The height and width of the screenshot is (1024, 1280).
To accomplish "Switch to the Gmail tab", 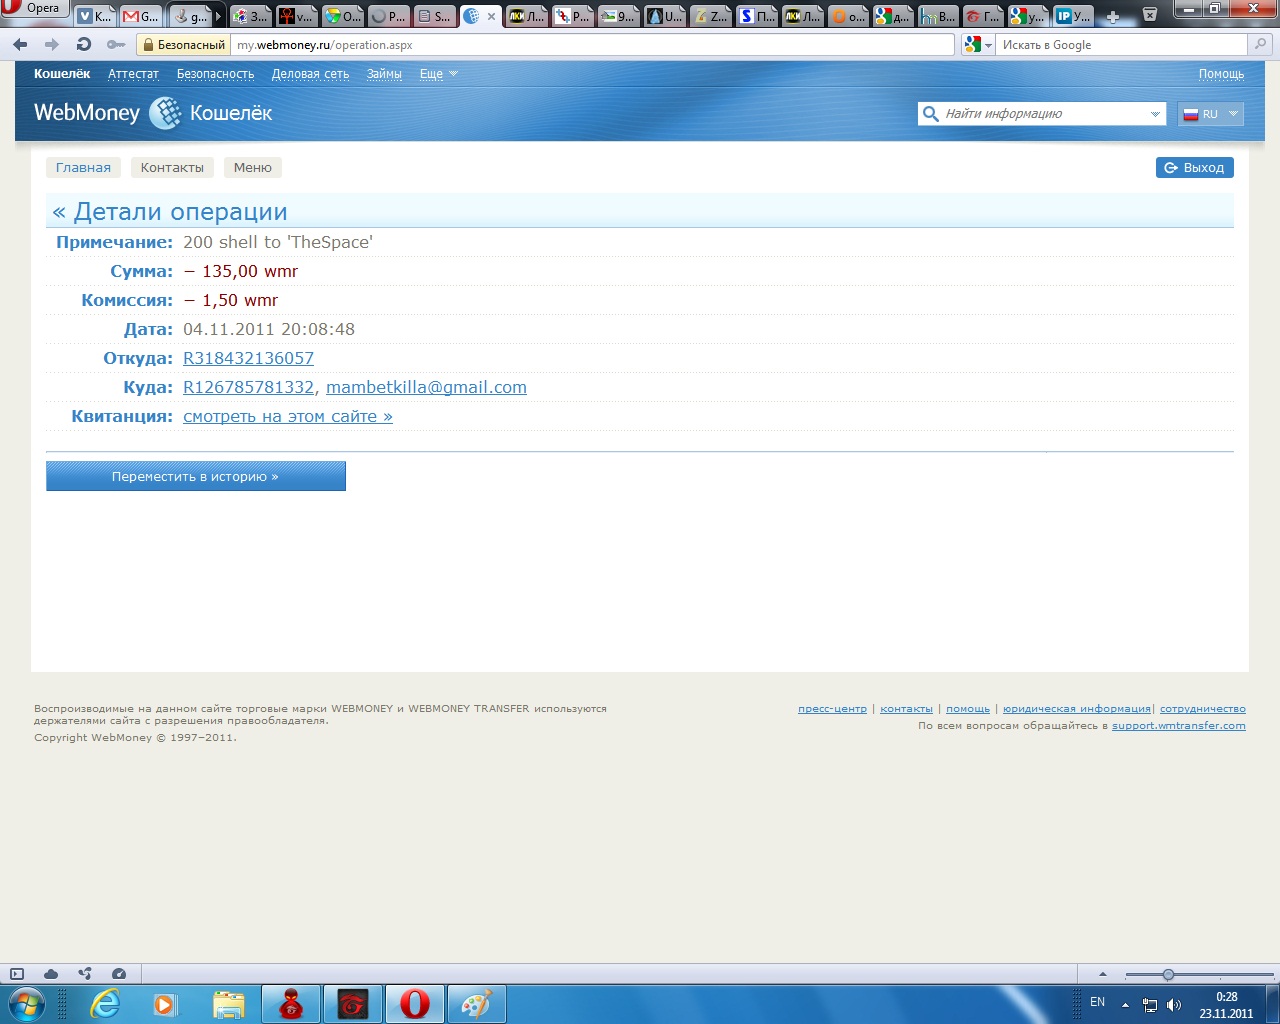I will point(141,17).
